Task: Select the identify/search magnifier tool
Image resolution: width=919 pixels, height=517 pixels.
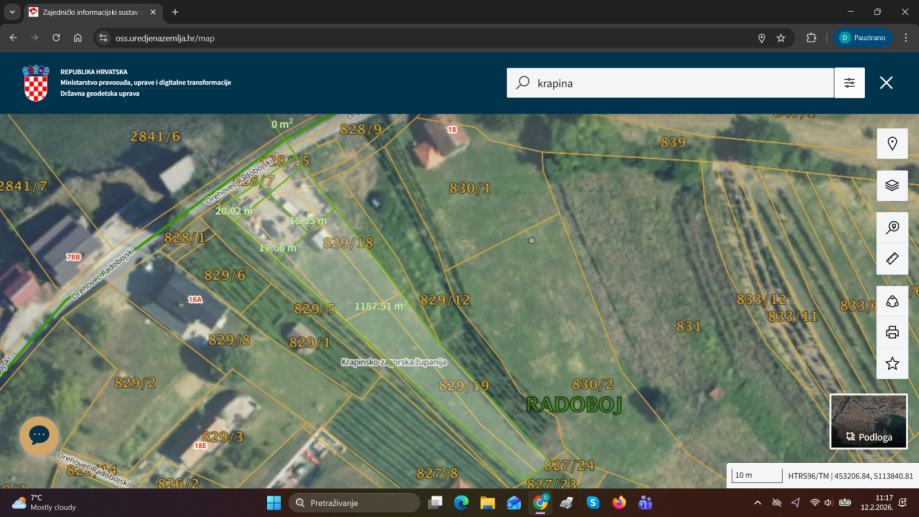Action: (x=892, y=228)
